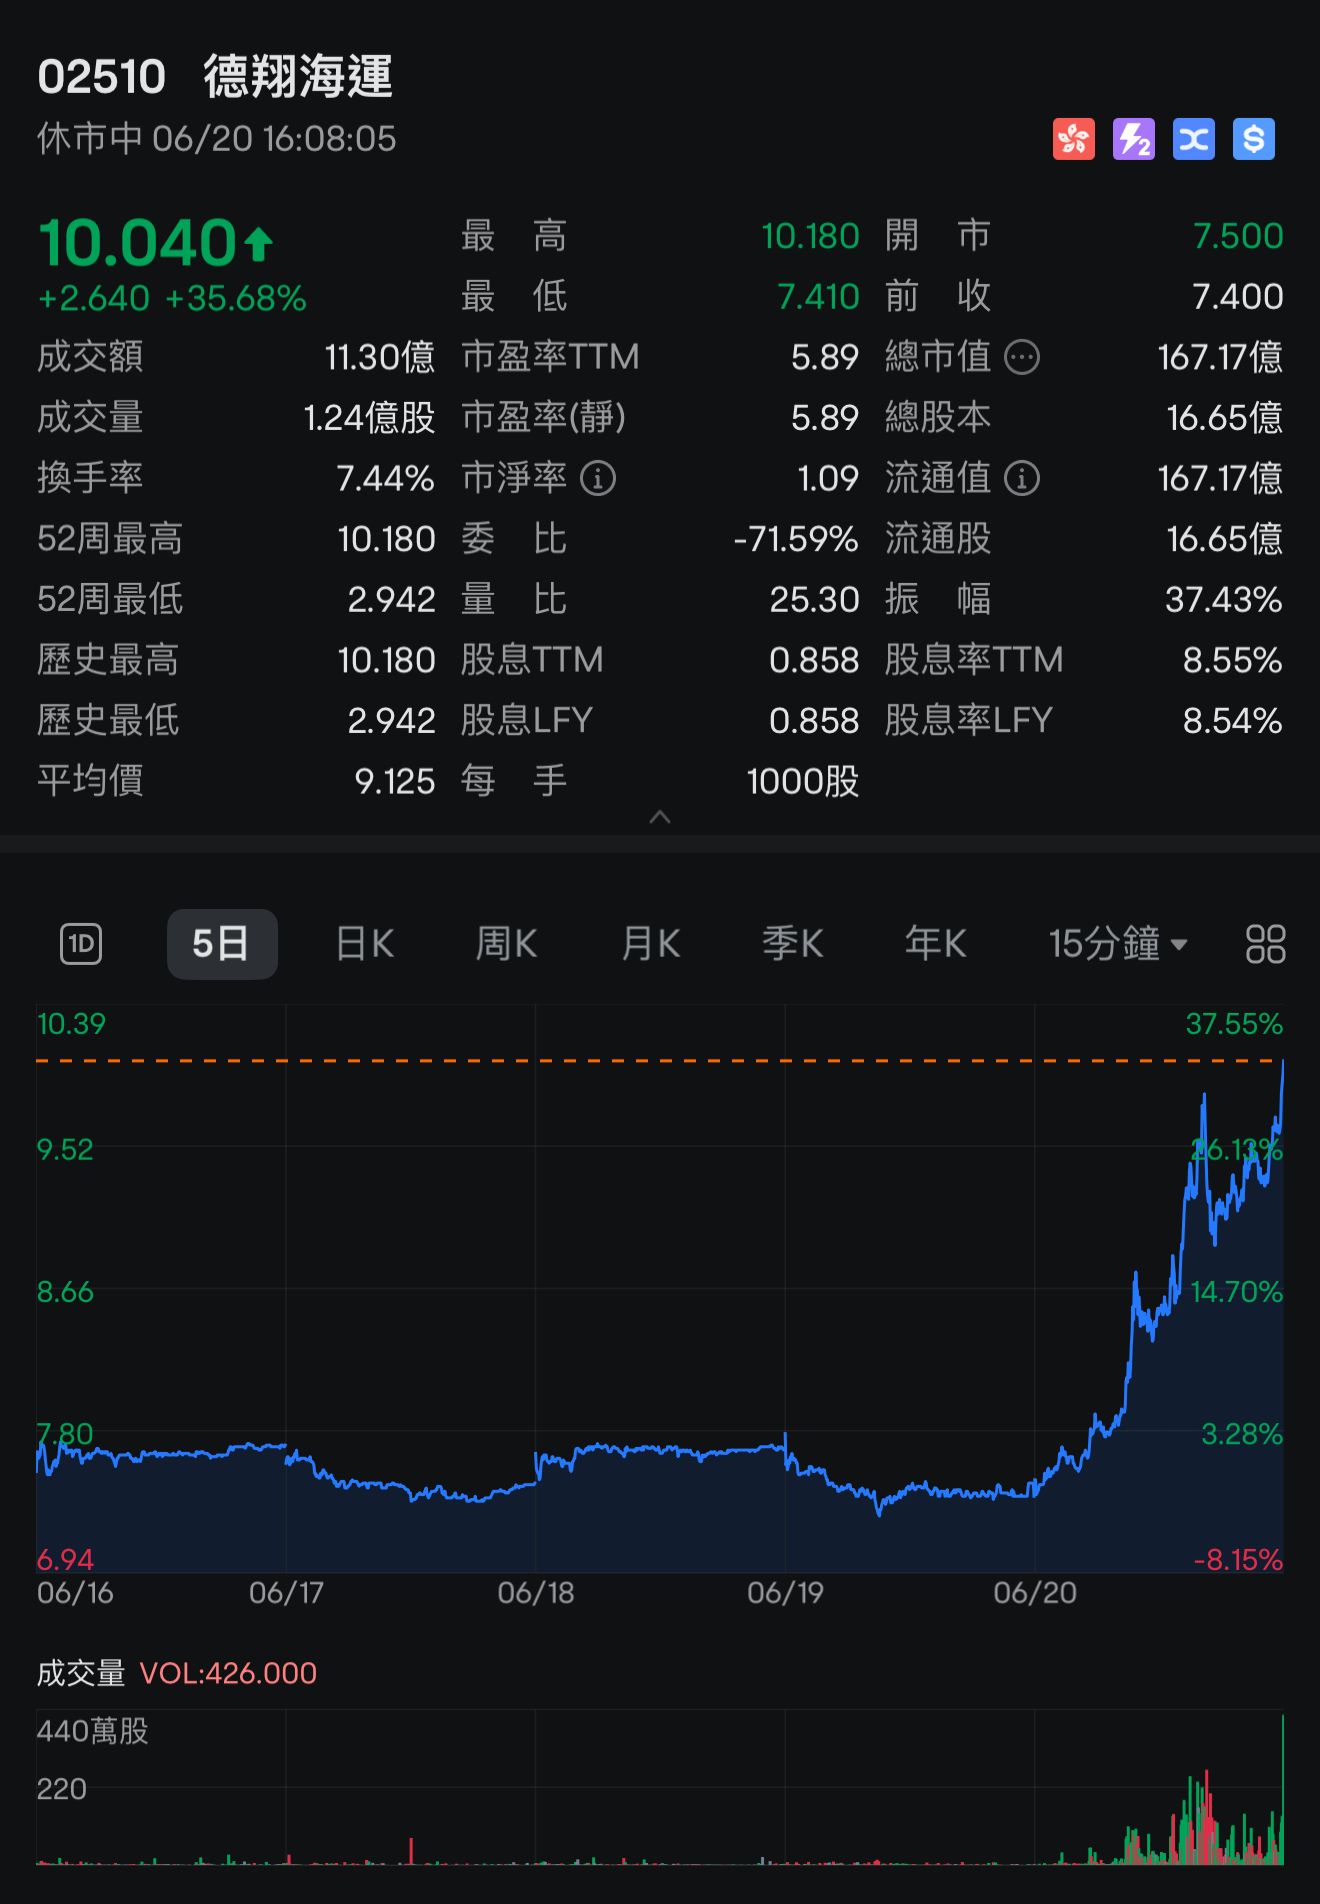Tap the Hong Kong market flag icon
The width and height of the screenshot is (1320, 1904).
pos(1074,139)
